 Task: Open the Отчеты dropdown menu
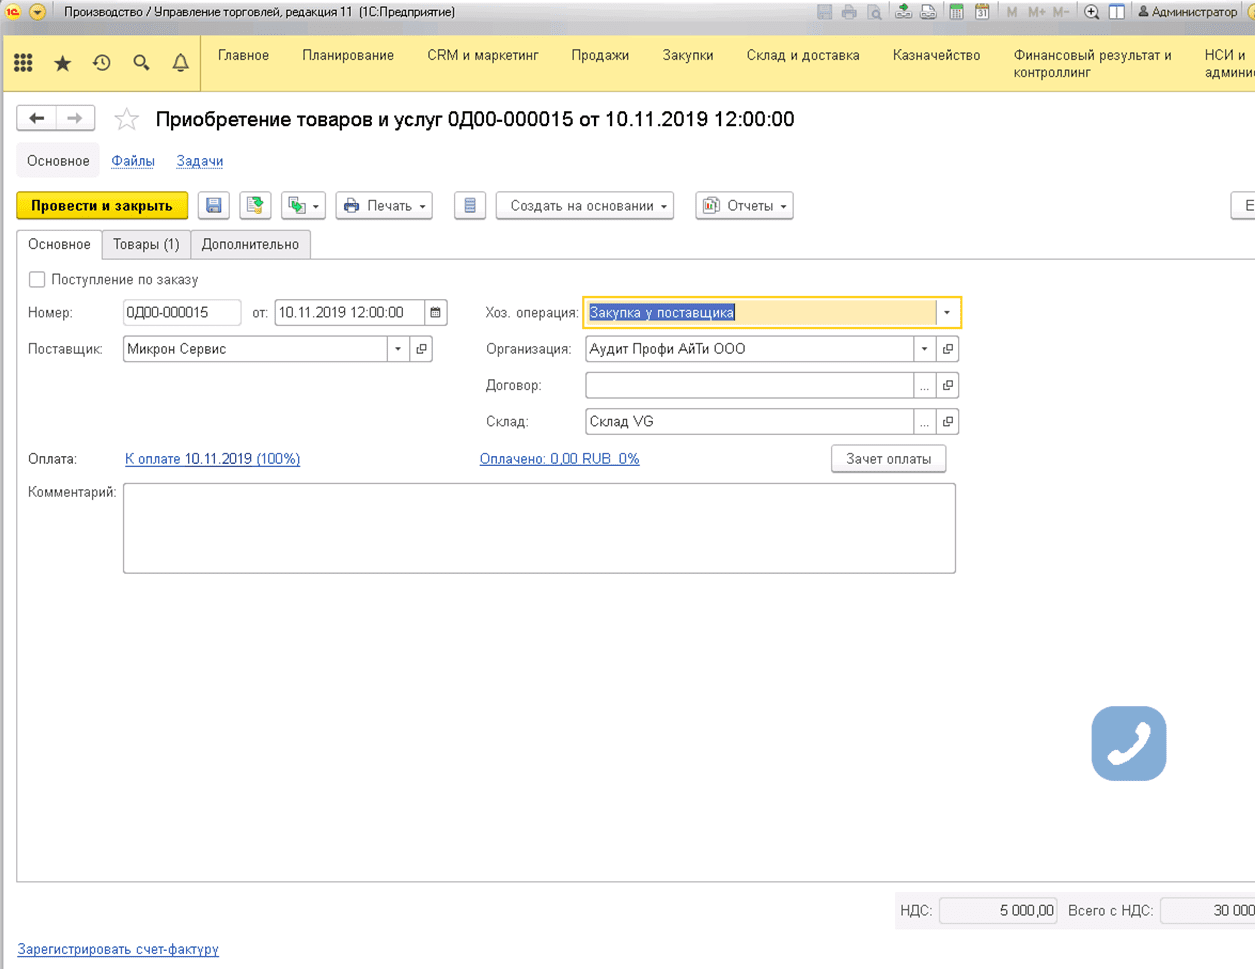point(745,206)
